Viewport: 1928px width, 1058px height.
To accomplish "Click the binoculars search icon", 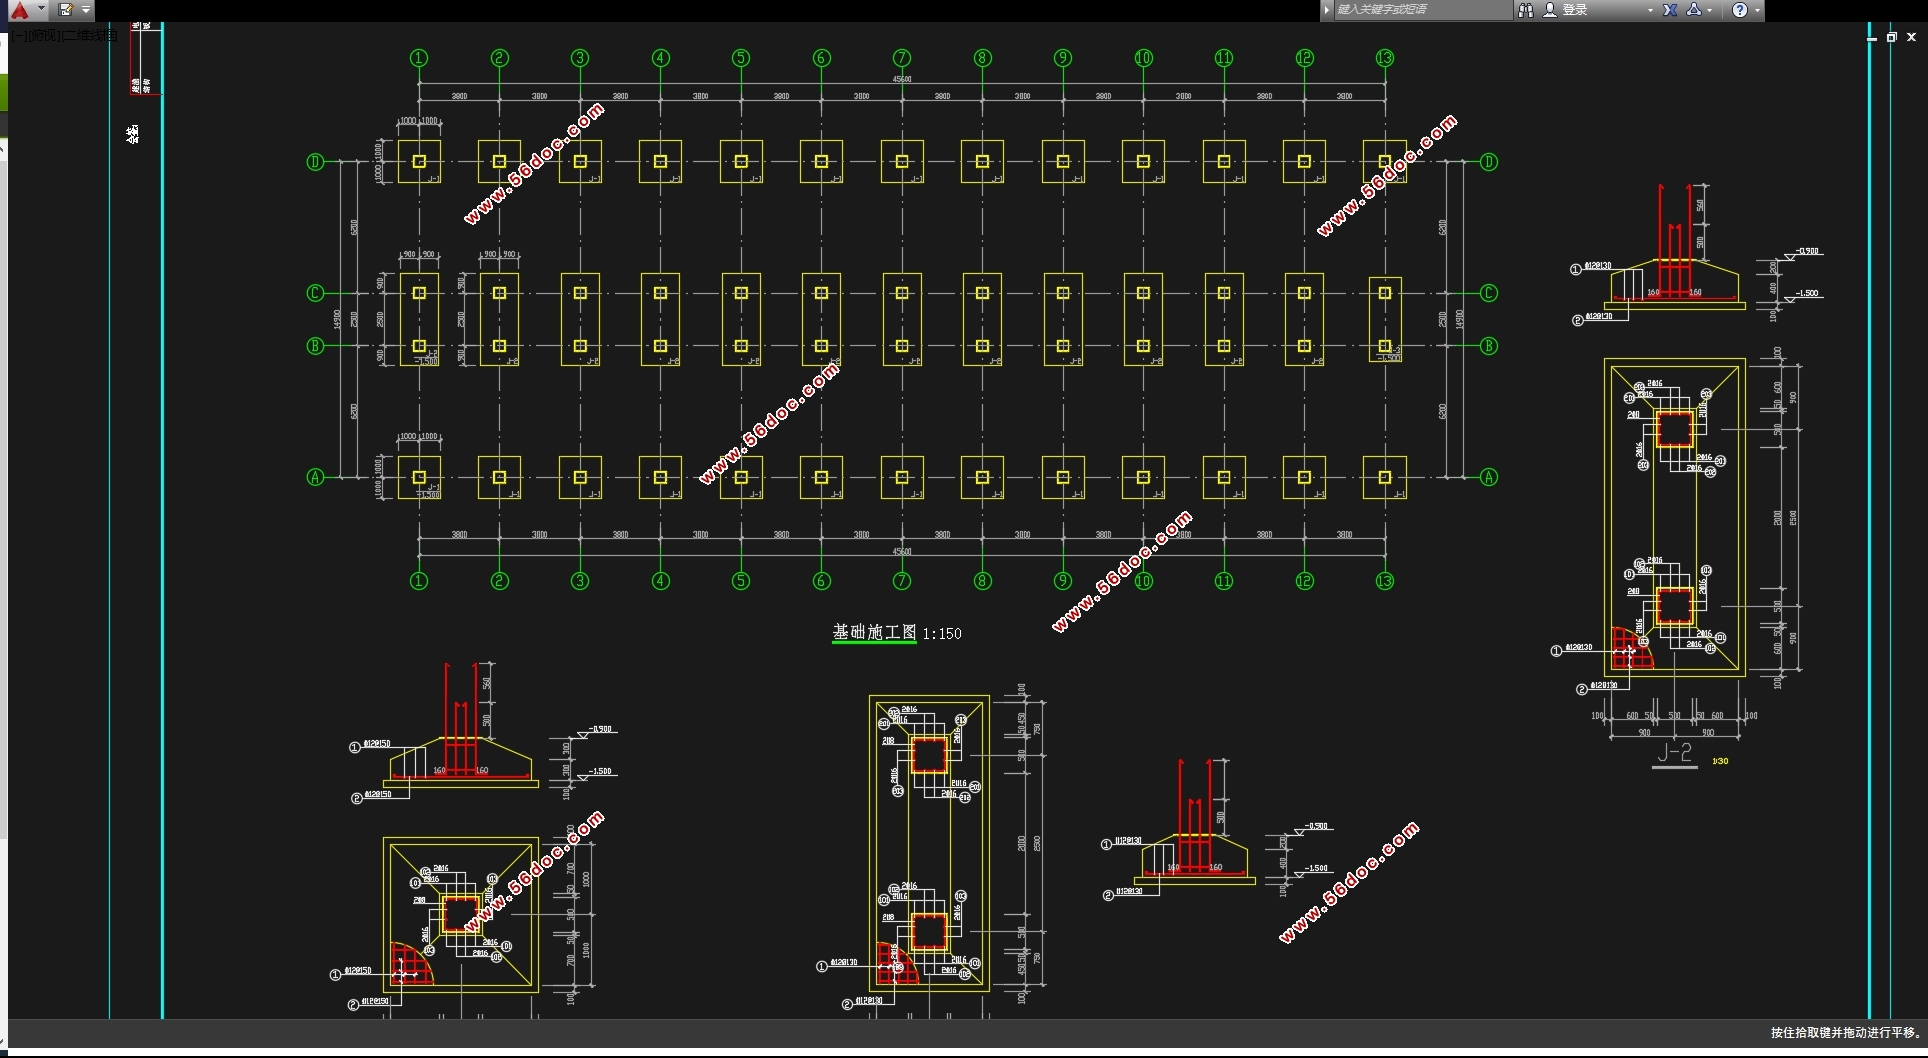I will pos(1526,10).
